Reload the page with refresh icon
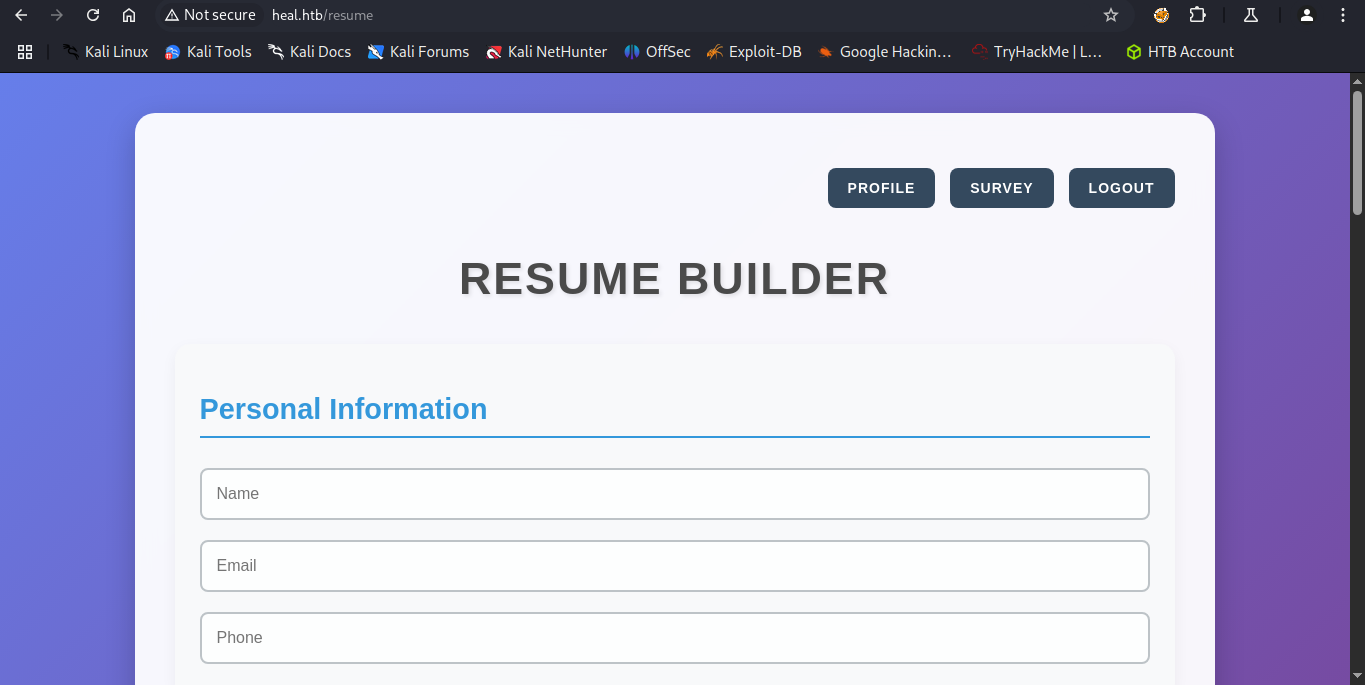This screenshot has height=685, width=1365. [93, 15]
